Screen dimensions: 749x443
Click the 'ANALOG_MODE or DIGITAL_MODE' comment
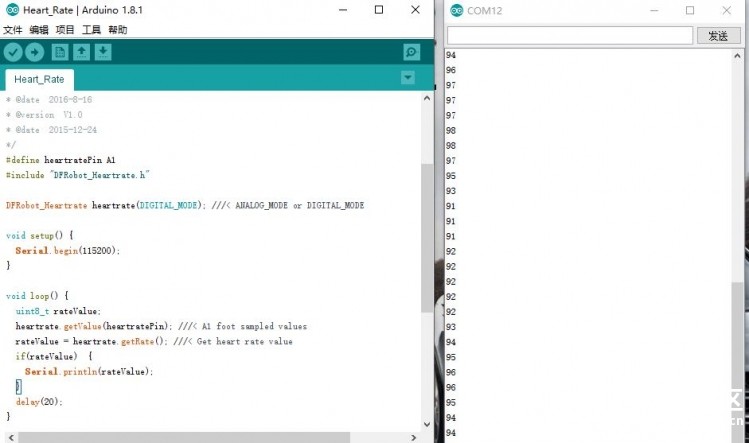300,205
